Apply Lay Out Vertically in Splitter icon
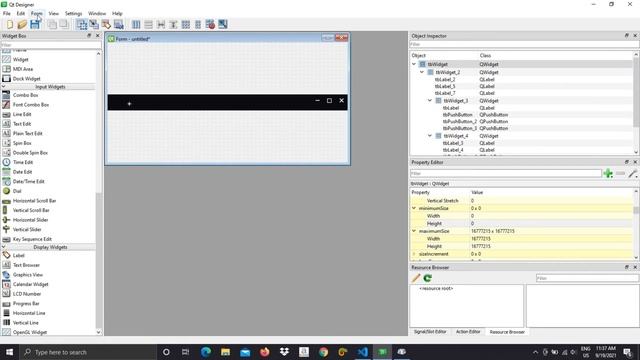The height and width of the screenshot is (360, 640). pos(173,24)
